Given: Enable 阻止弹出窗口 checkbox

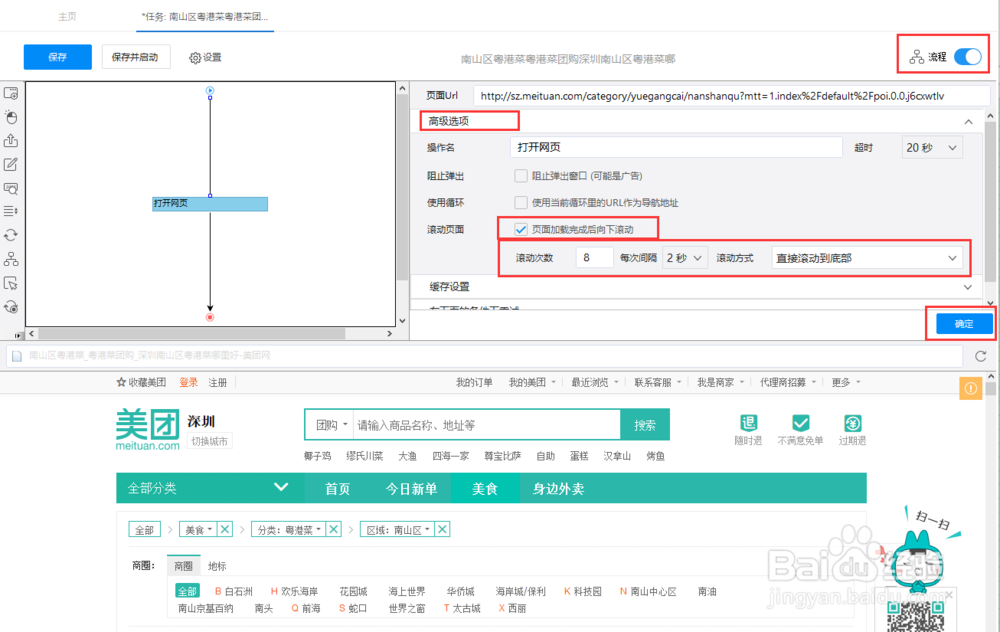Looking at the screenshot, I should point(521,176).
